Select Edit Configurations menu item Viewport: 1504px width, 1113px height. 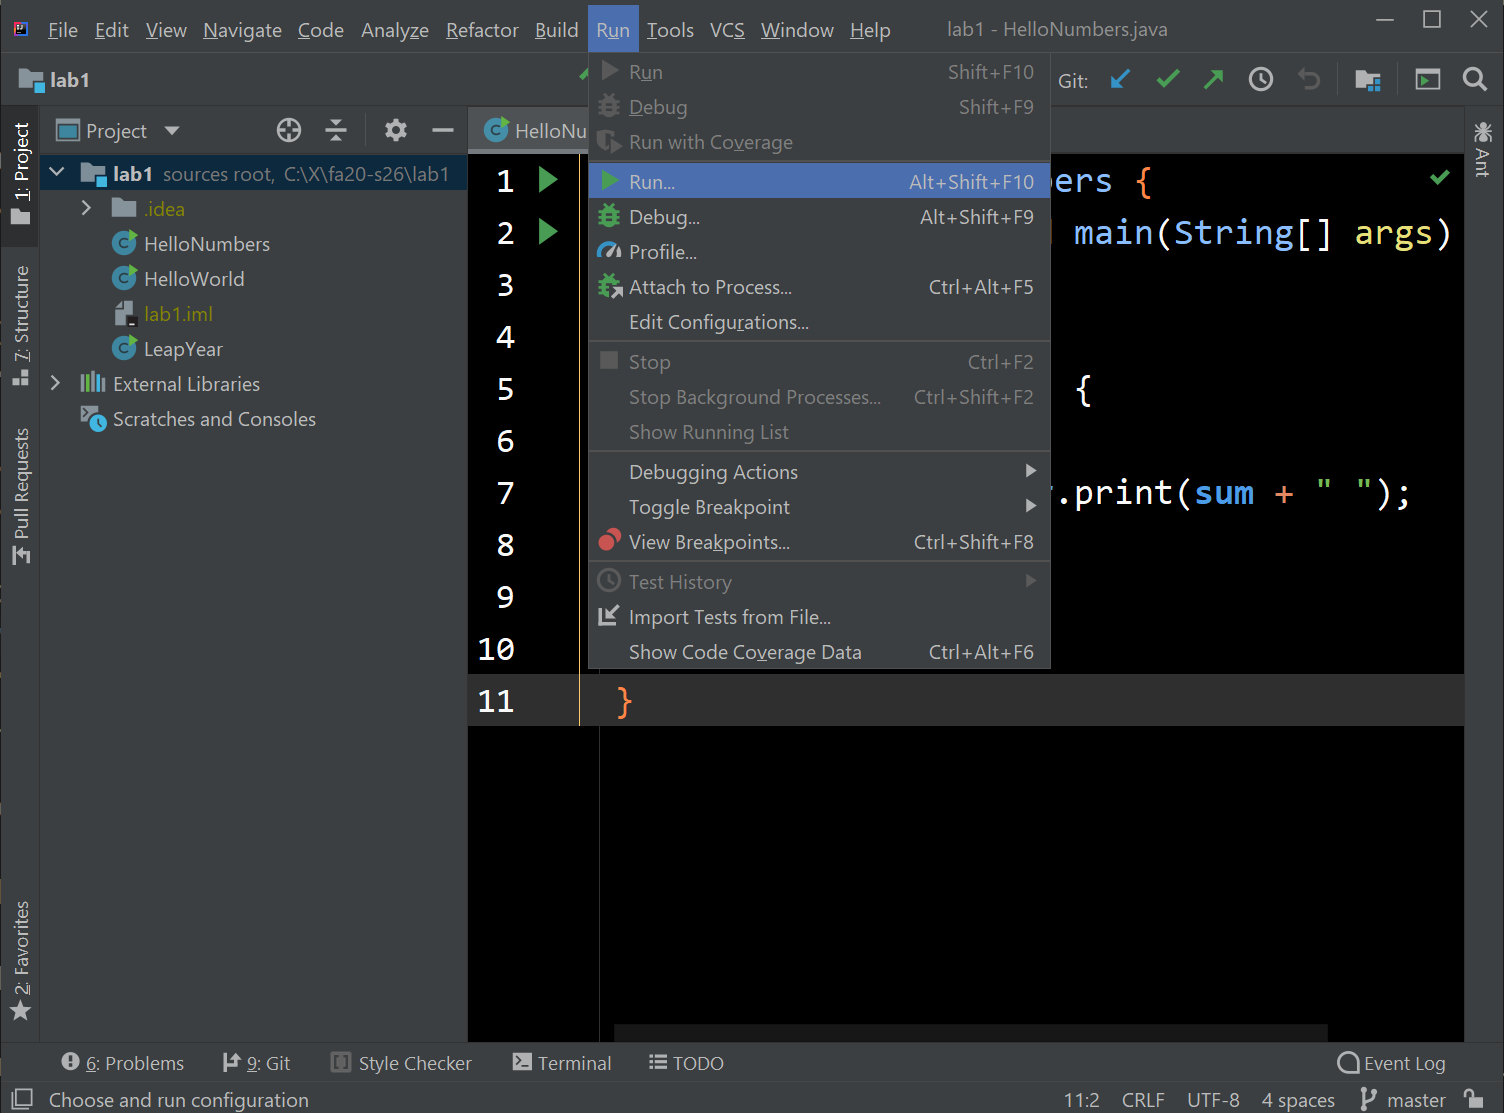tap(718, 322)
